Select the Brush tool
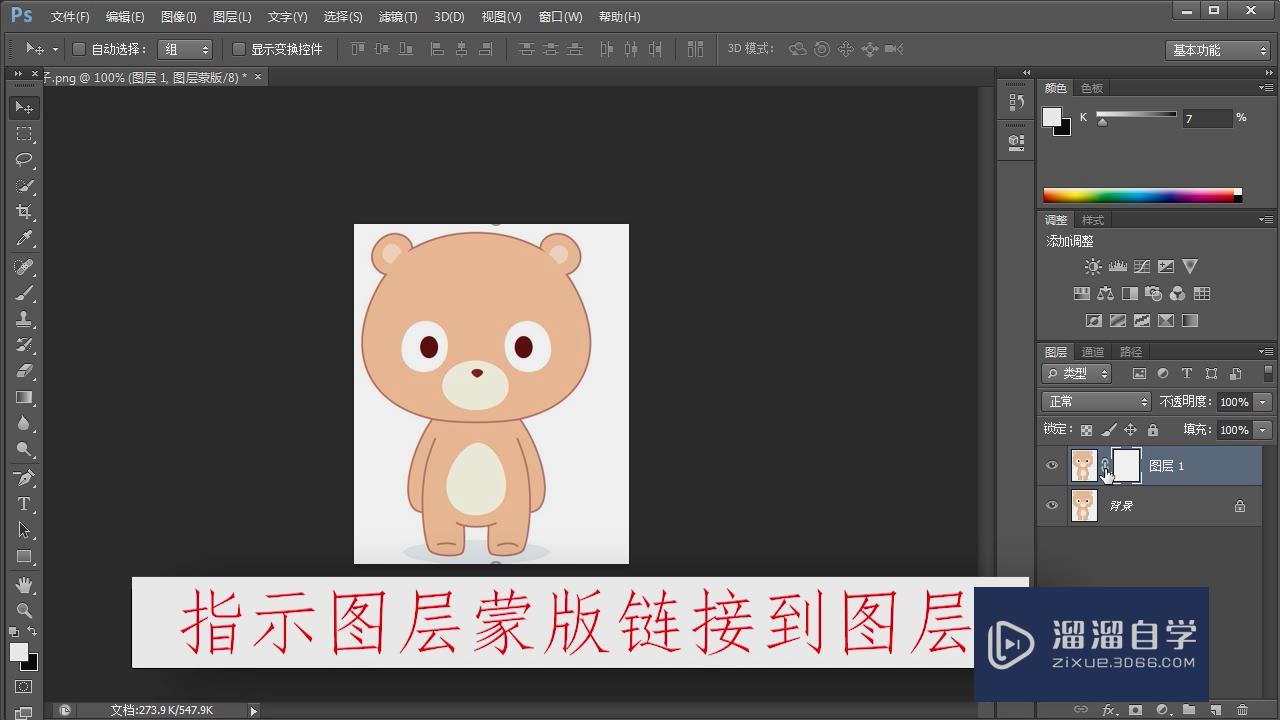The height and width of the screenshot is (720, 1280). pyautogui.click(x=24, y=293)
